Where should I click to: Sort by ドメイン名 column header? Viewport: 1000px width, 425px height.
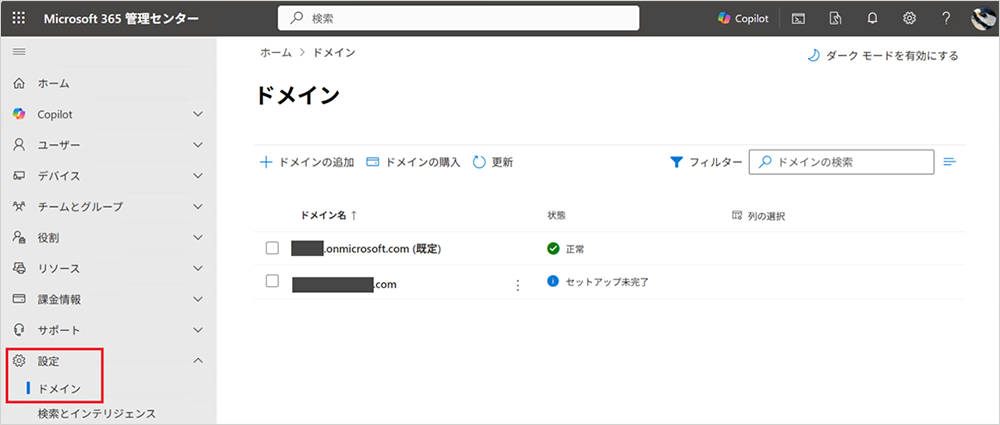tap(328, 216)
